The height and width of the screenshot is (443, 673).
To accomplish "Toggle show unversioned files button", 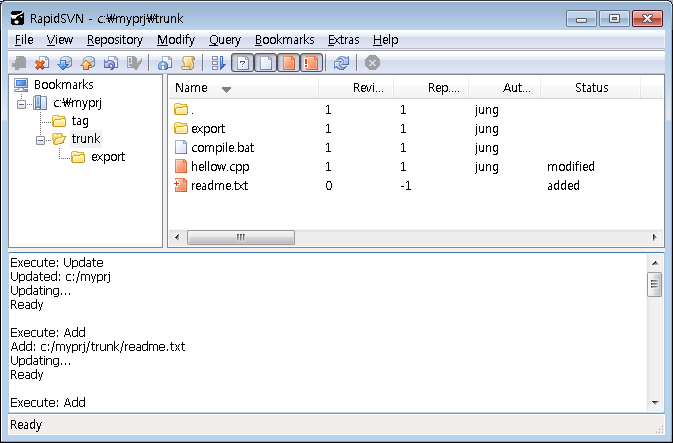I will pos(243,63).
